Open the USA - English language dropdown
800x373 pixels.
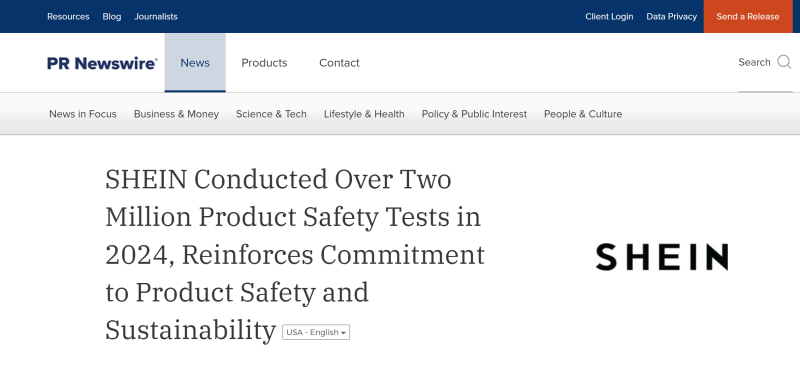(x=316, y=332)
